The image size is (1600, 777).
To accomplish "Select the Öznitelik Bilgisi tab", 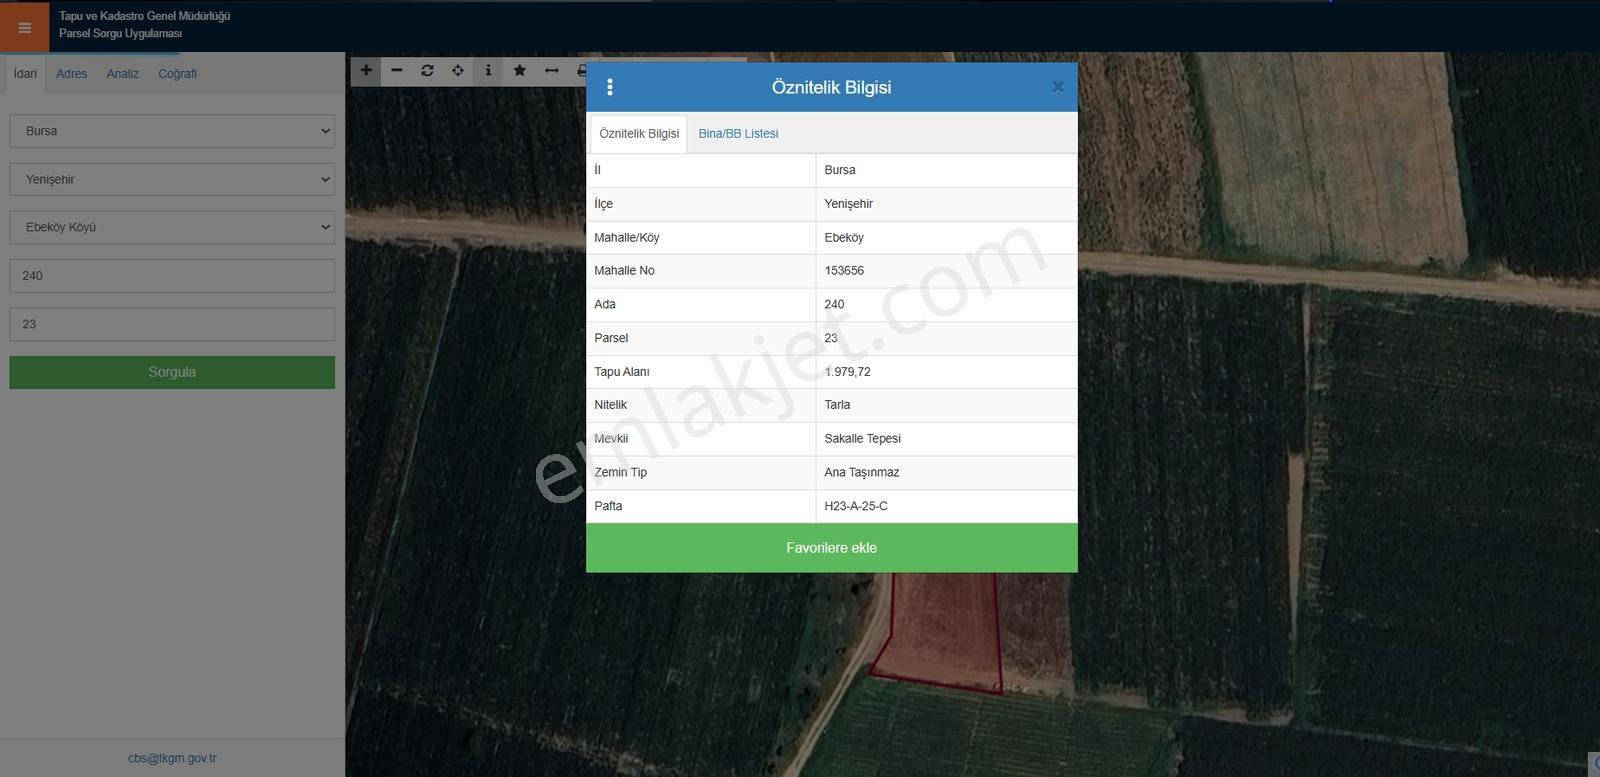I will [x=639, y=133].
